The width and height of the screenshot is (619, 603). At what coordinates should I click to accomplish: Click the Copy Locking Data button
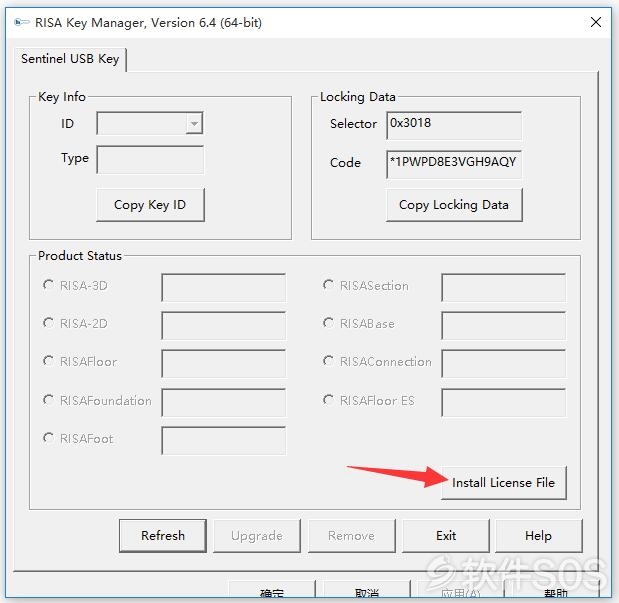pyautogui.click(x=454, y=205)
